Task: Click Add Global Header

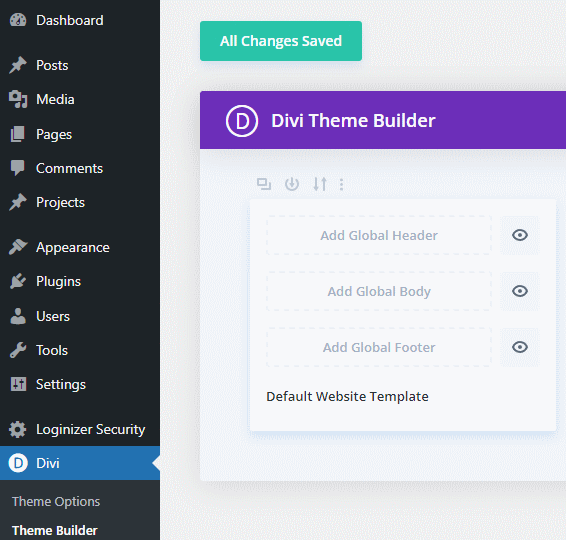Action: point(379,235)
